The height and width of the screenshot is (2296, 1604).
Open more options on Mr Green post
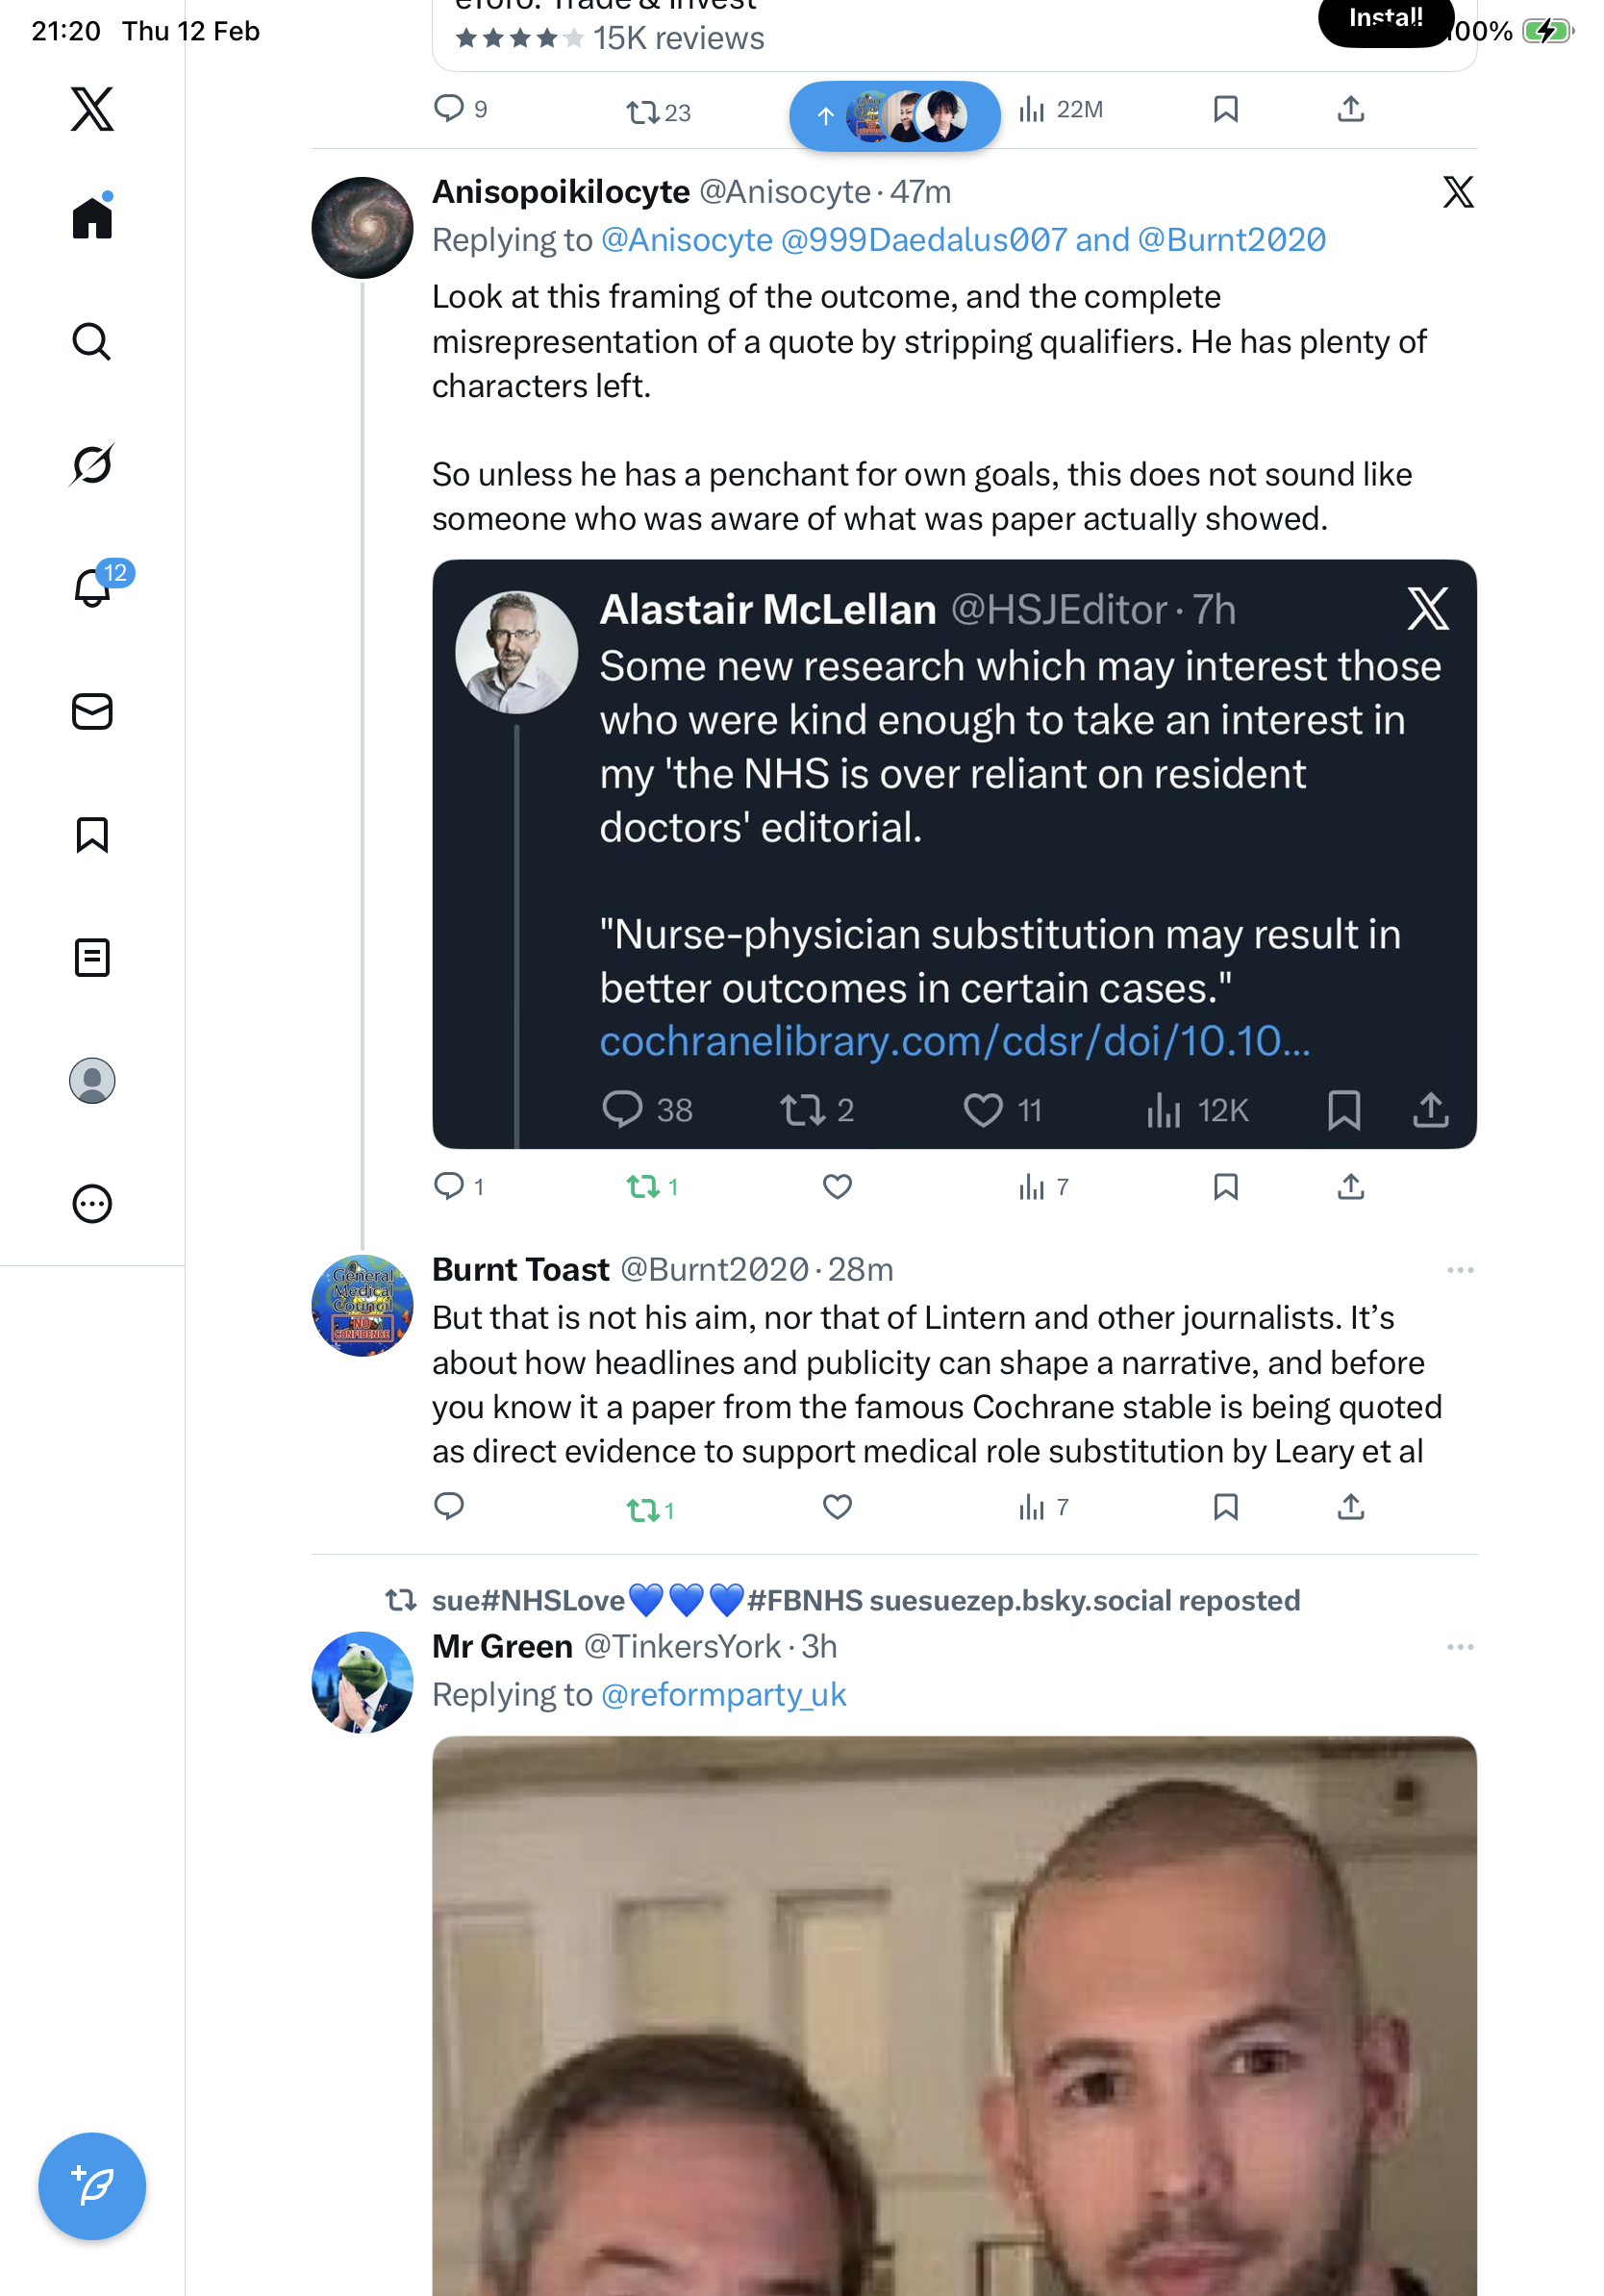1459,1646
